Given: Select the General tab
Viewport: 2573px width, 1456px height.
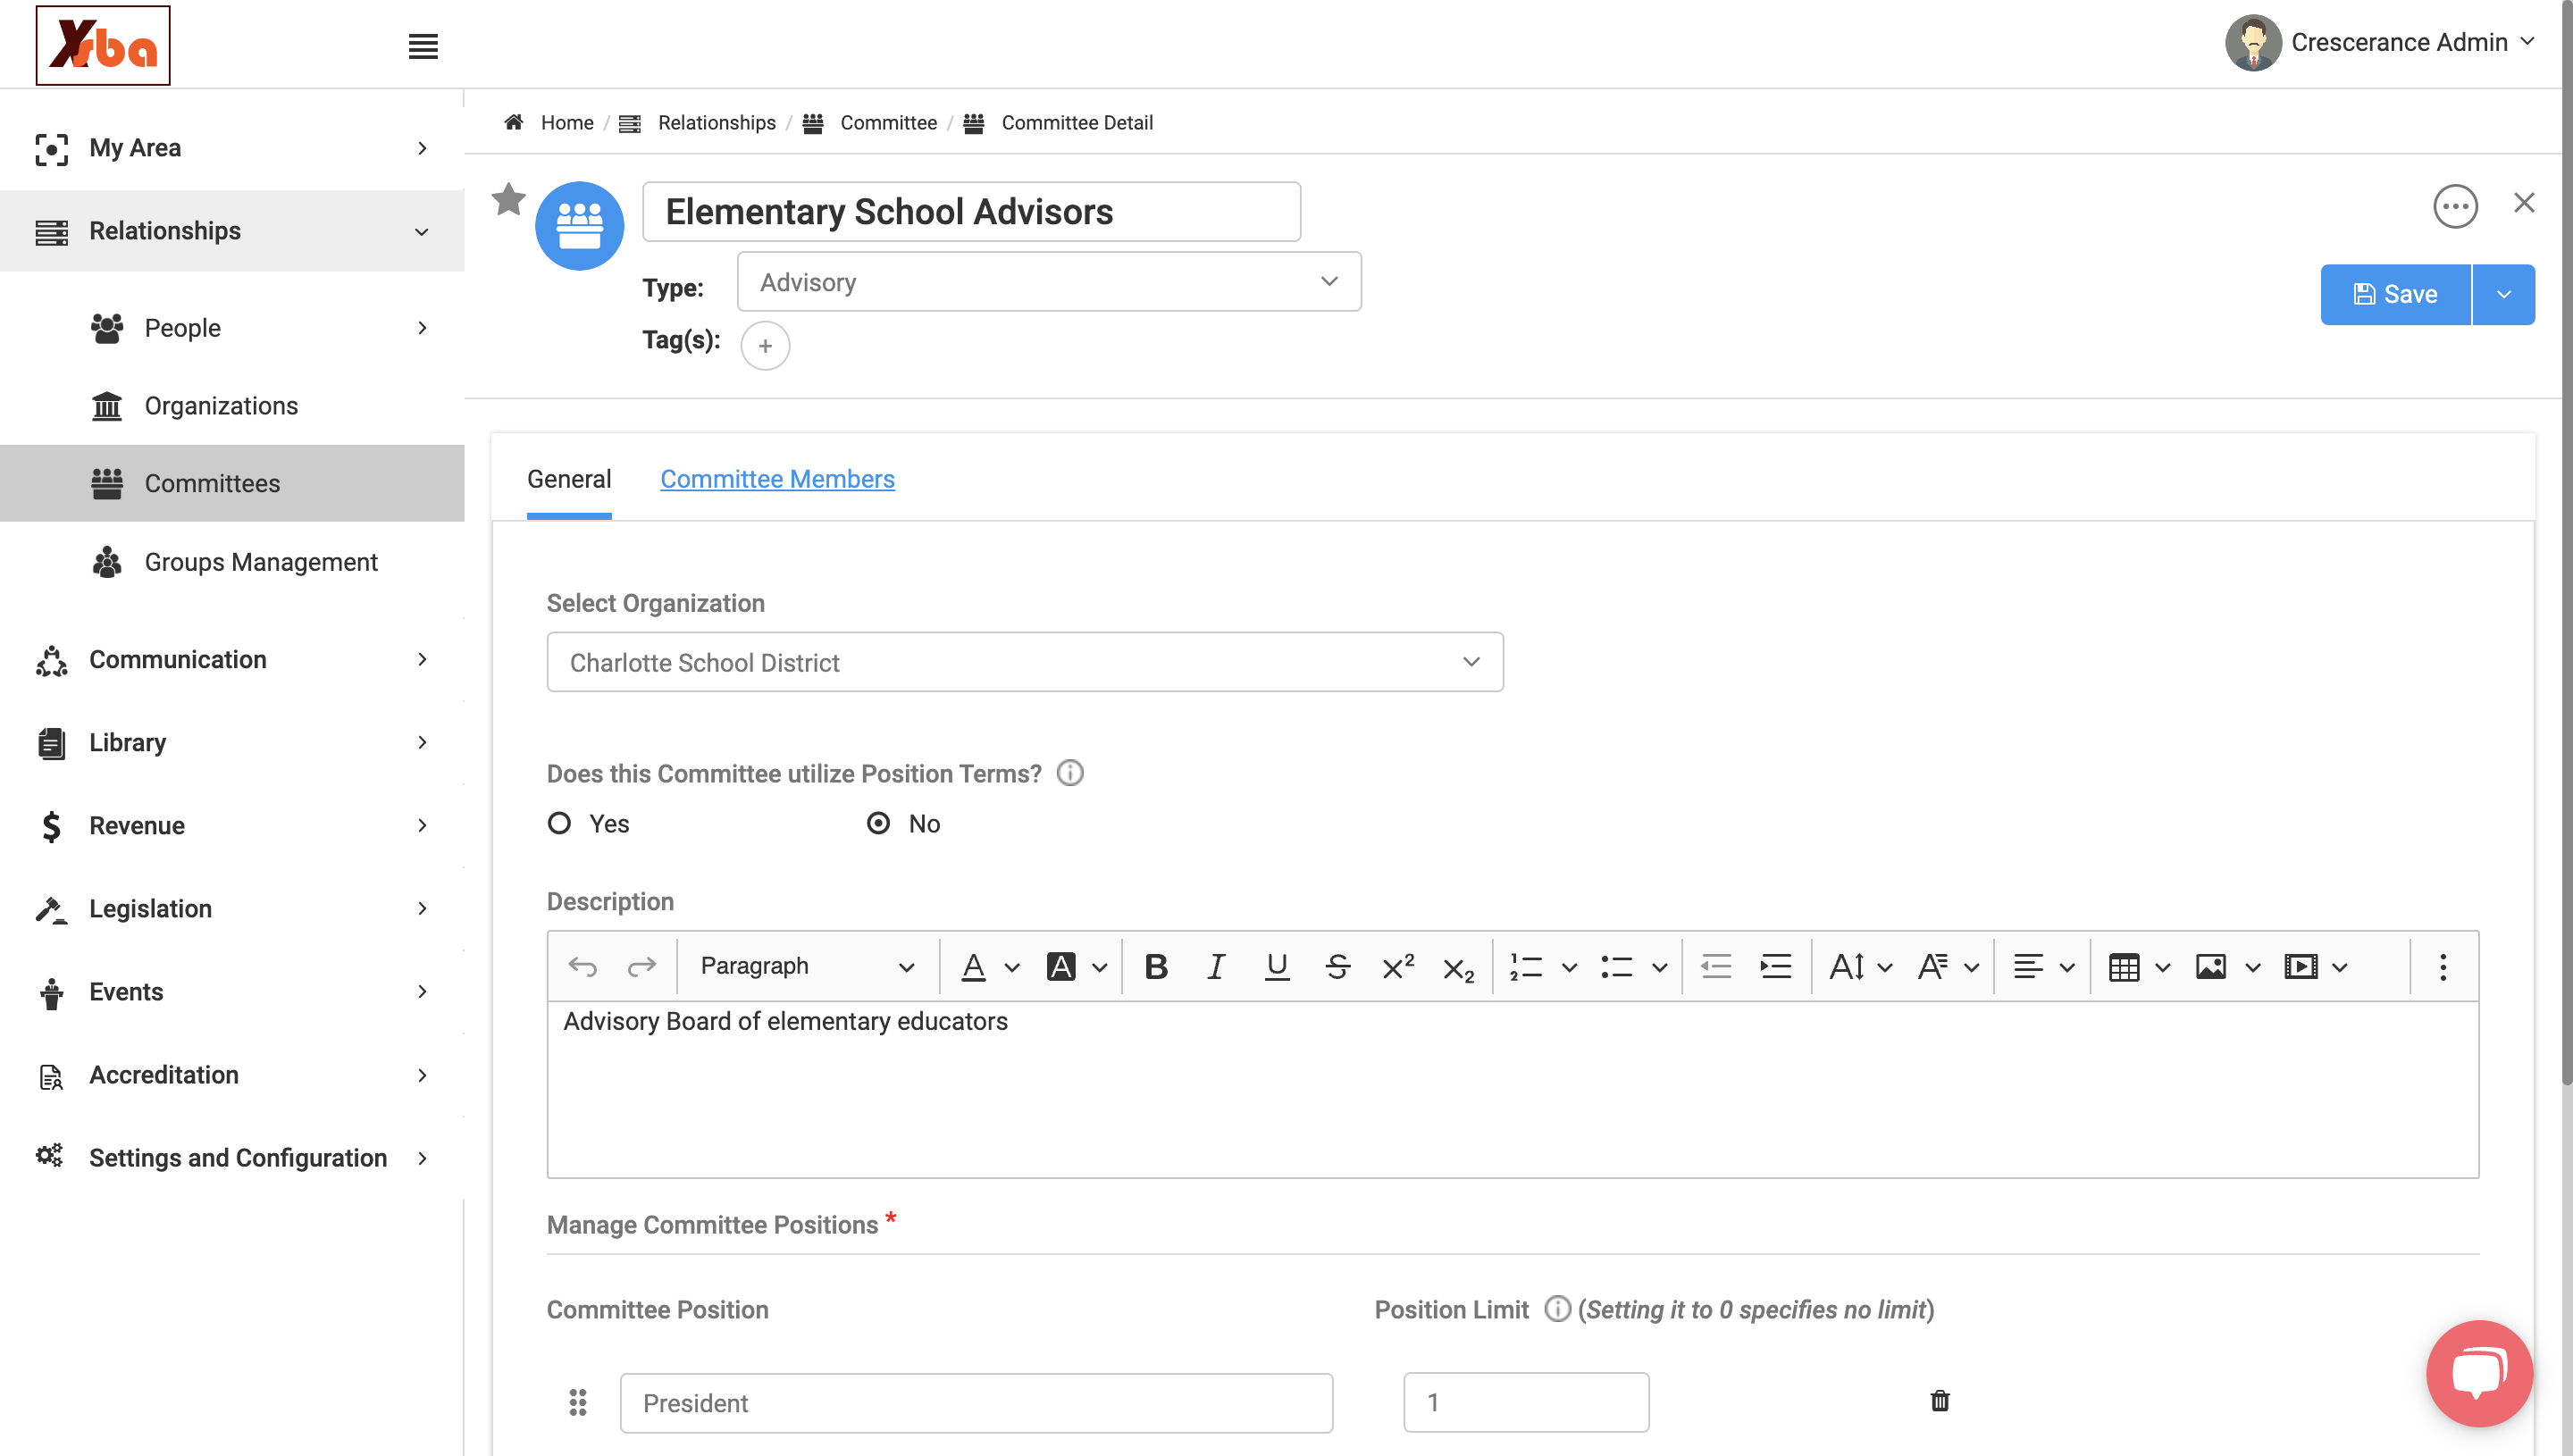Looking at the screenshot, I should click(x=569, y=479).
